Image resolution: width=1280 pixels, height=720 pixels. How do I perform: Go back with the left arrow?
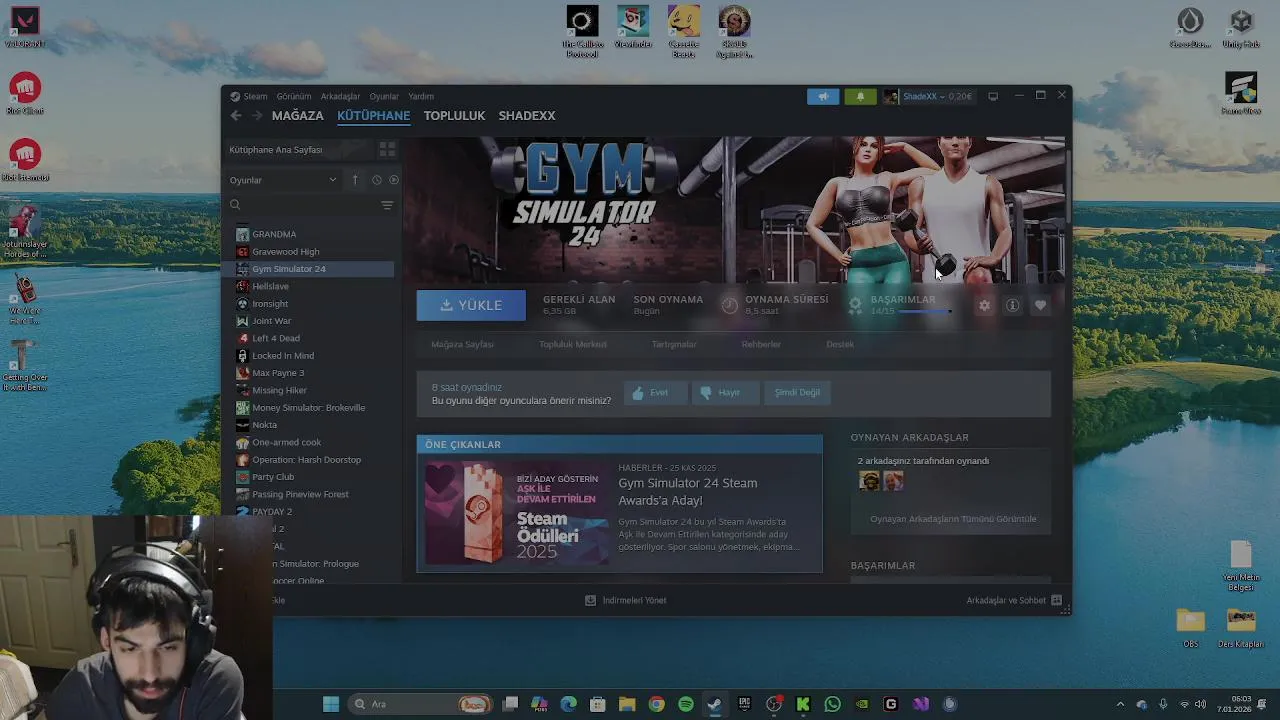click(x=236, y=116)
